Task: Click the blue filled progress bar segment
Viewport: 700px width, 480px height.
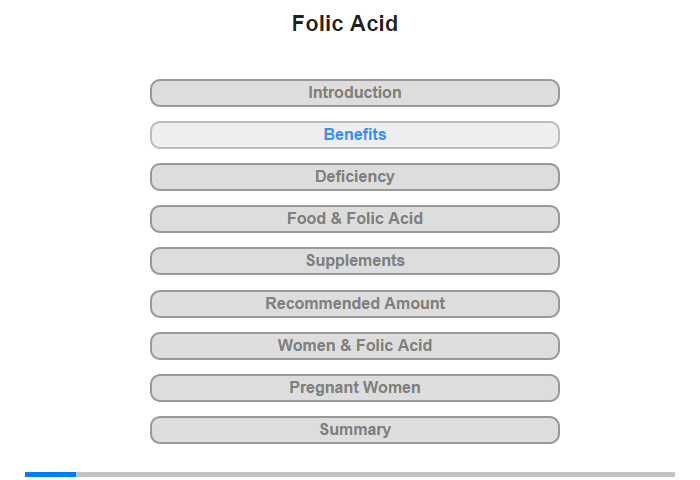Action: click(x=50, y=474)
